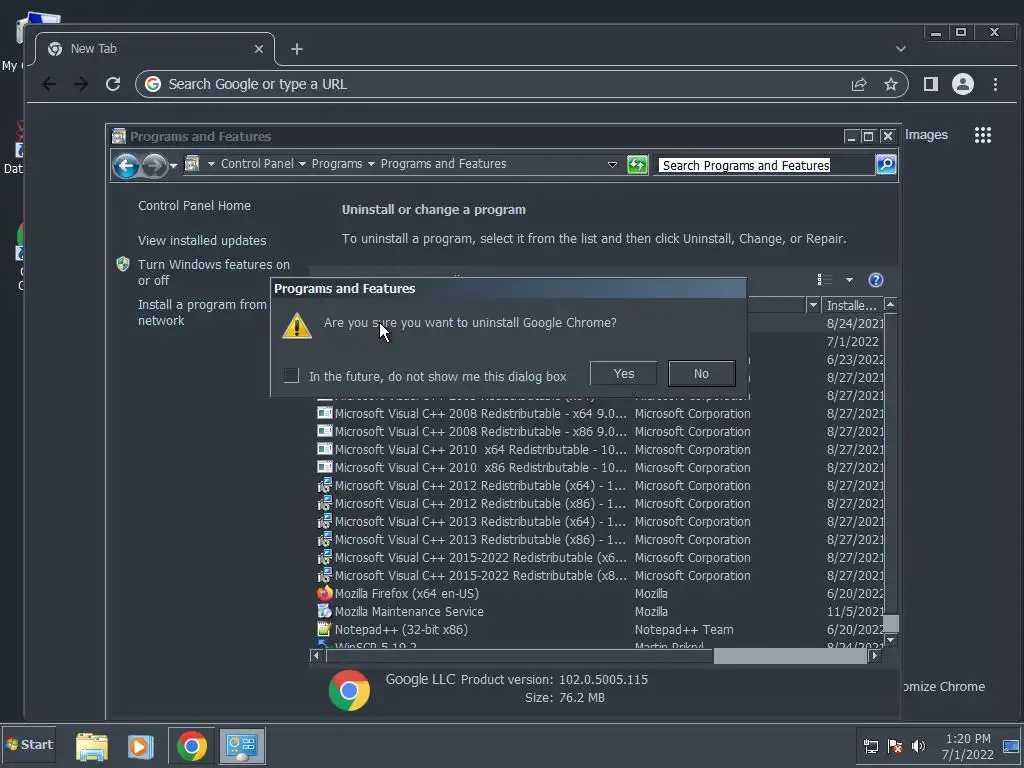Viewport: 1024px width, 768px height.
Task: Click the Mozilla Maintenance Service icon
Action: (x=325, y=611)
